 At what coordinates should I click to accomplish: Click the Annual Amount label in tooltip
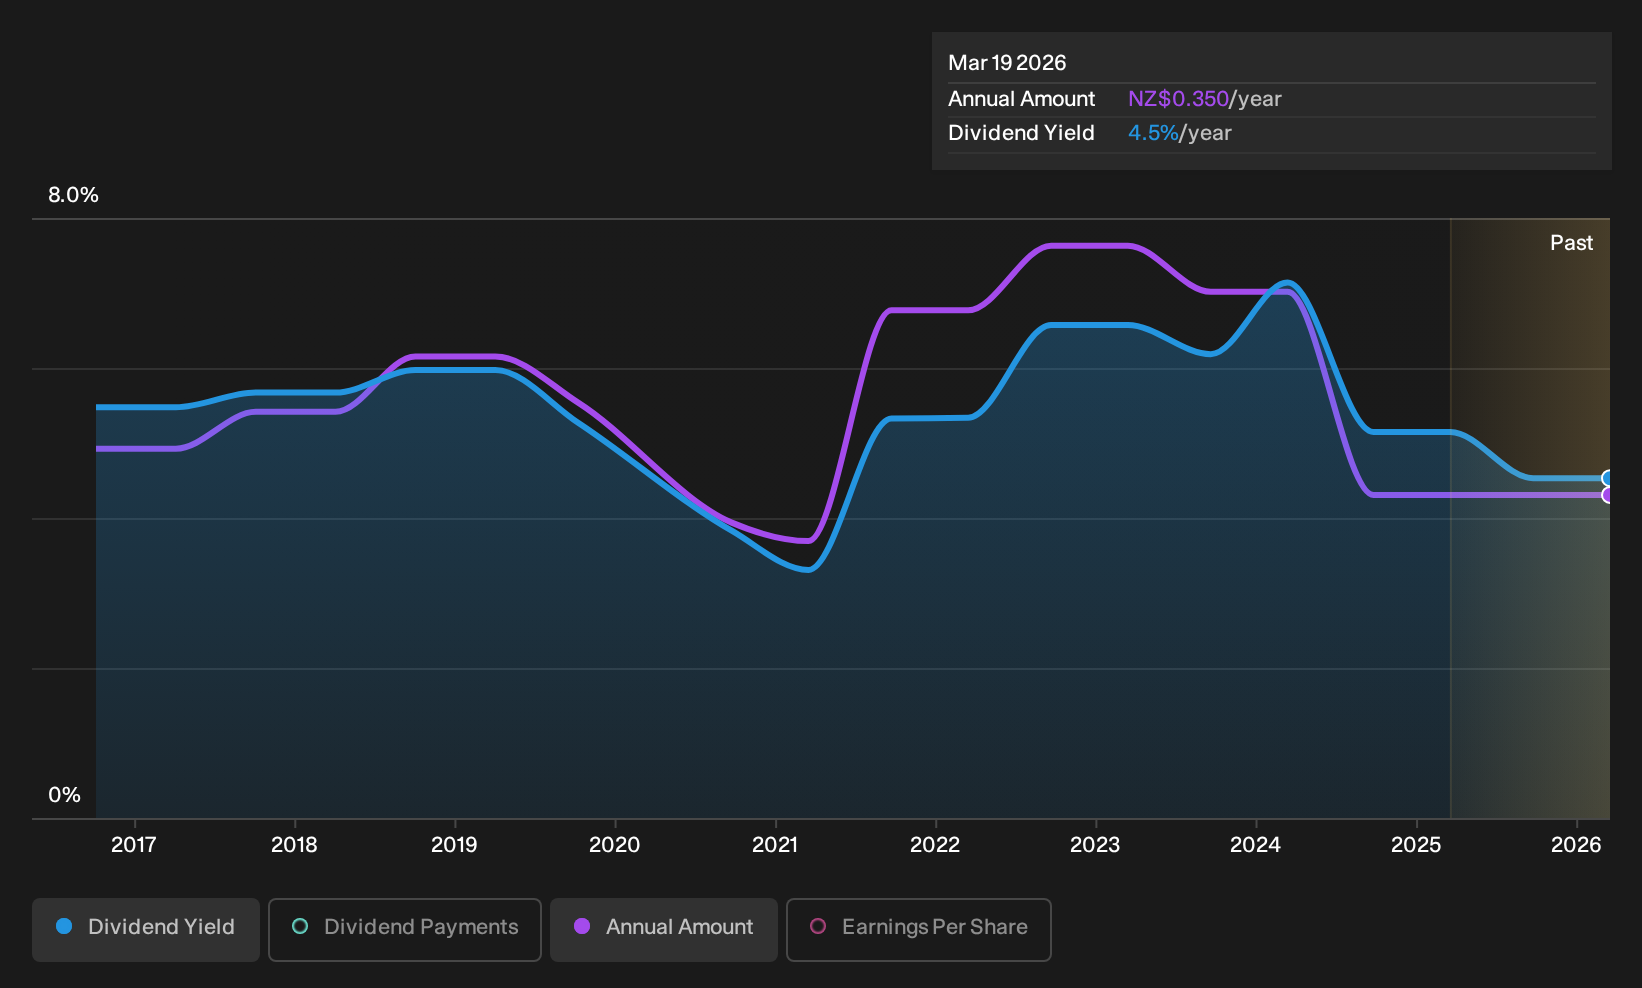pos(1021,99)
